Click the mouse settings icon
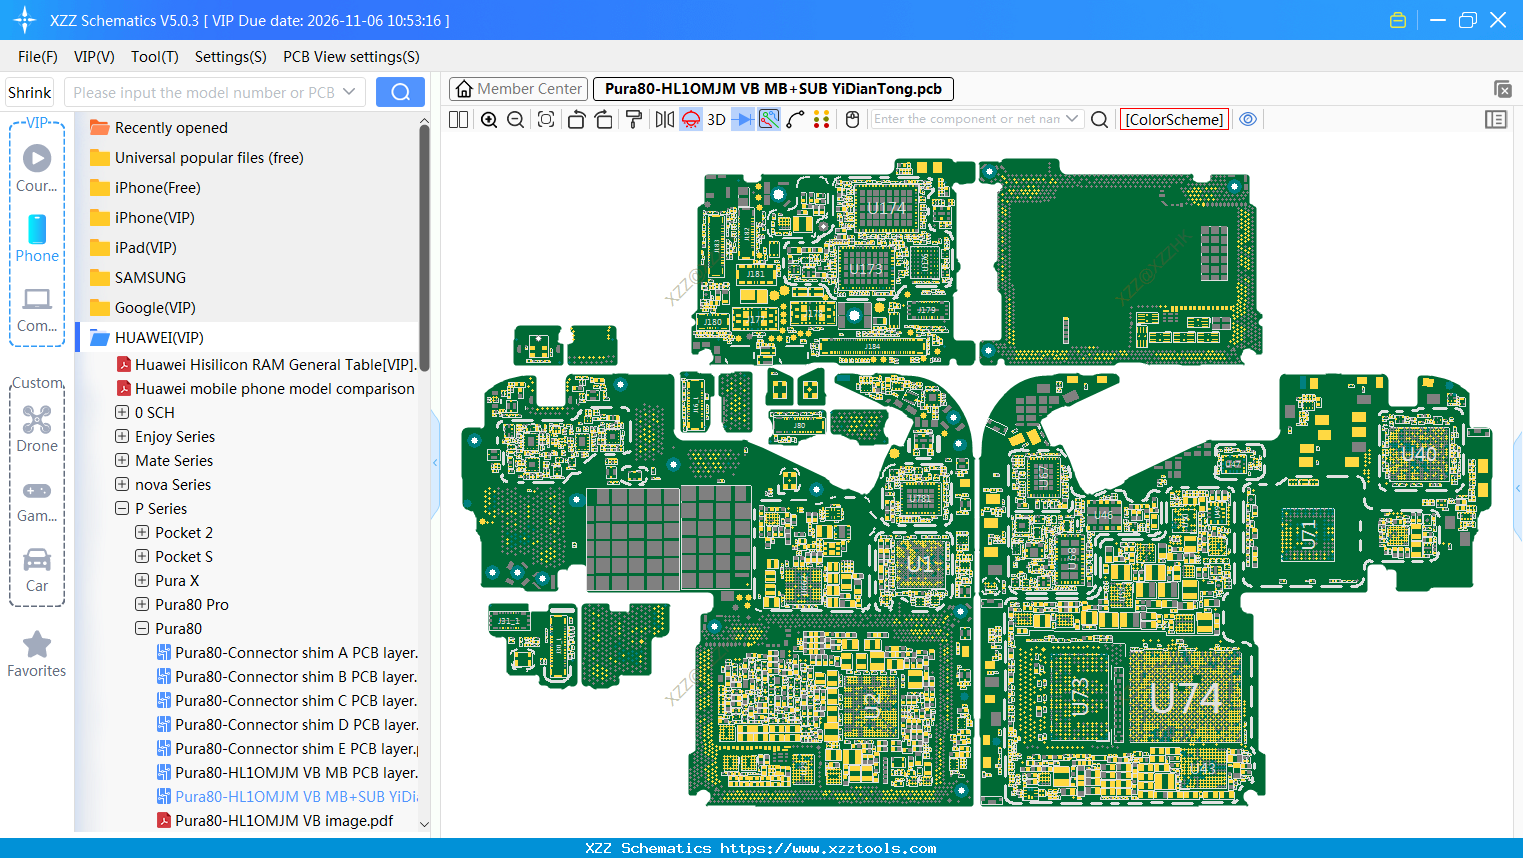Image resolution: width=1523 pixels, height=858 pixels. coord(852,120)
